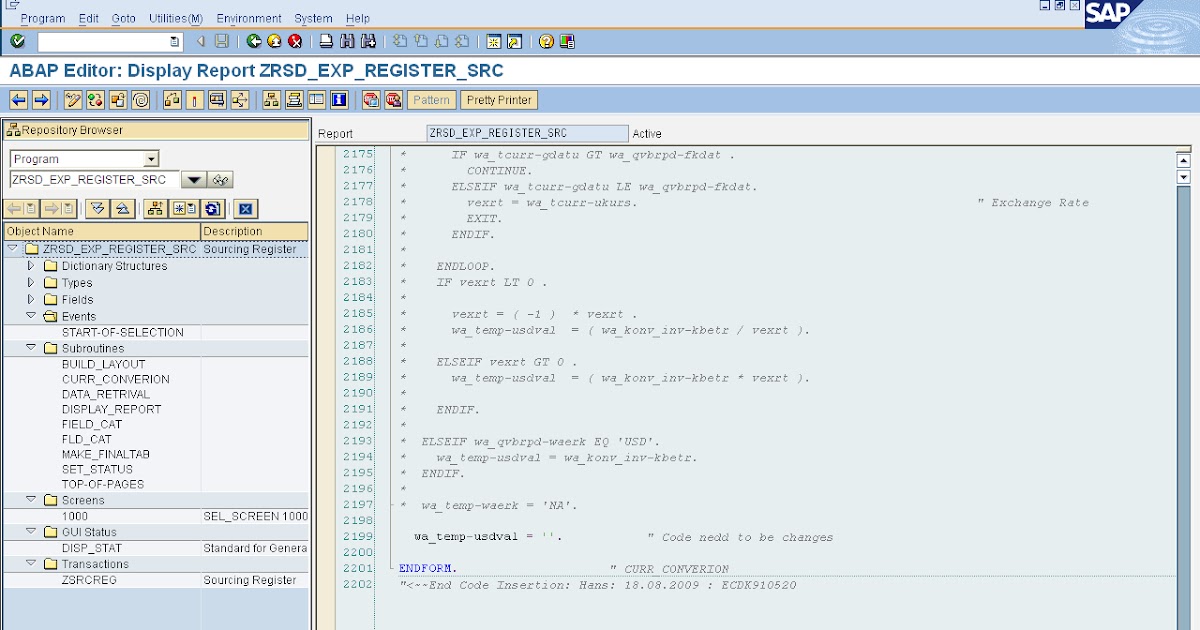
Task: Click the Find binoculars icon
Action: point(347,41)
